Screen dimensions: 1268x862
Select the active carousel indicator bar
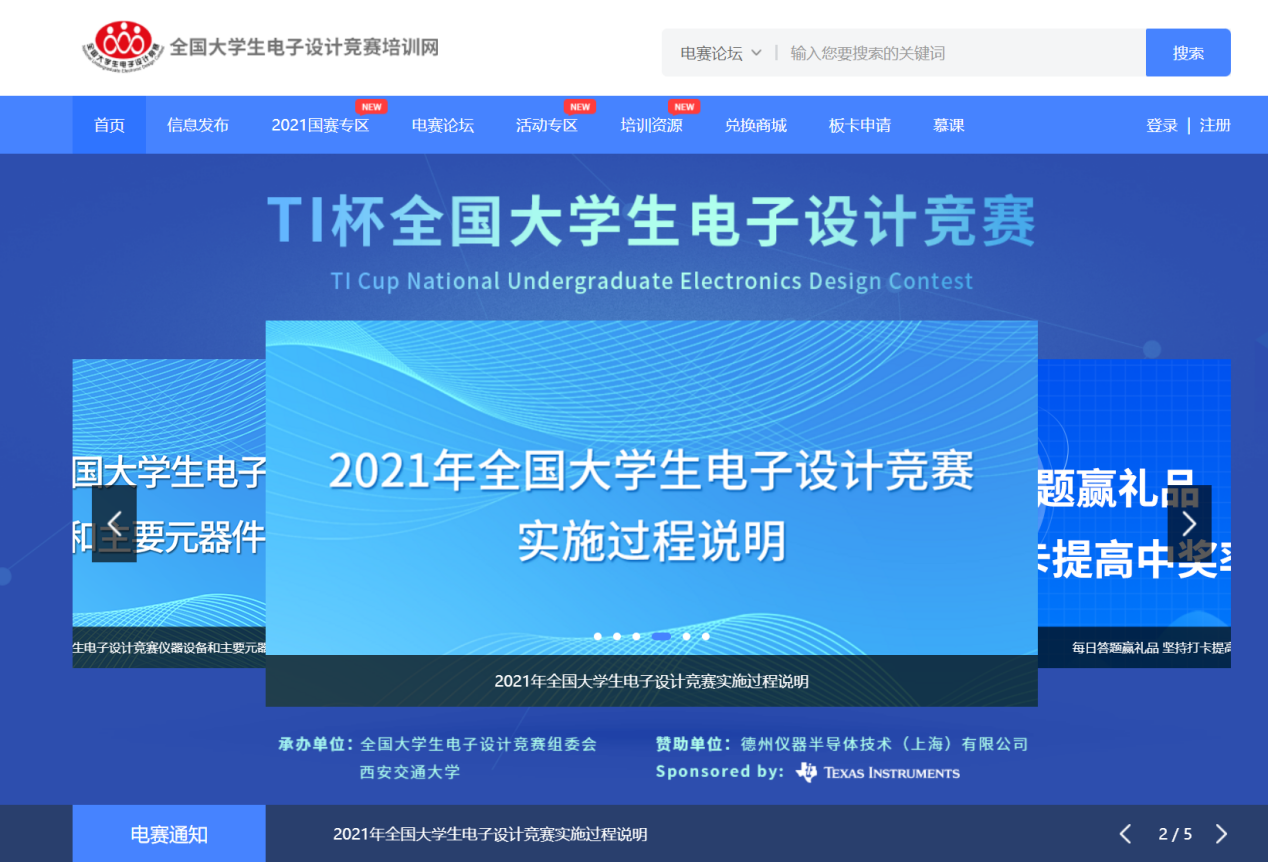pos(661,636)
